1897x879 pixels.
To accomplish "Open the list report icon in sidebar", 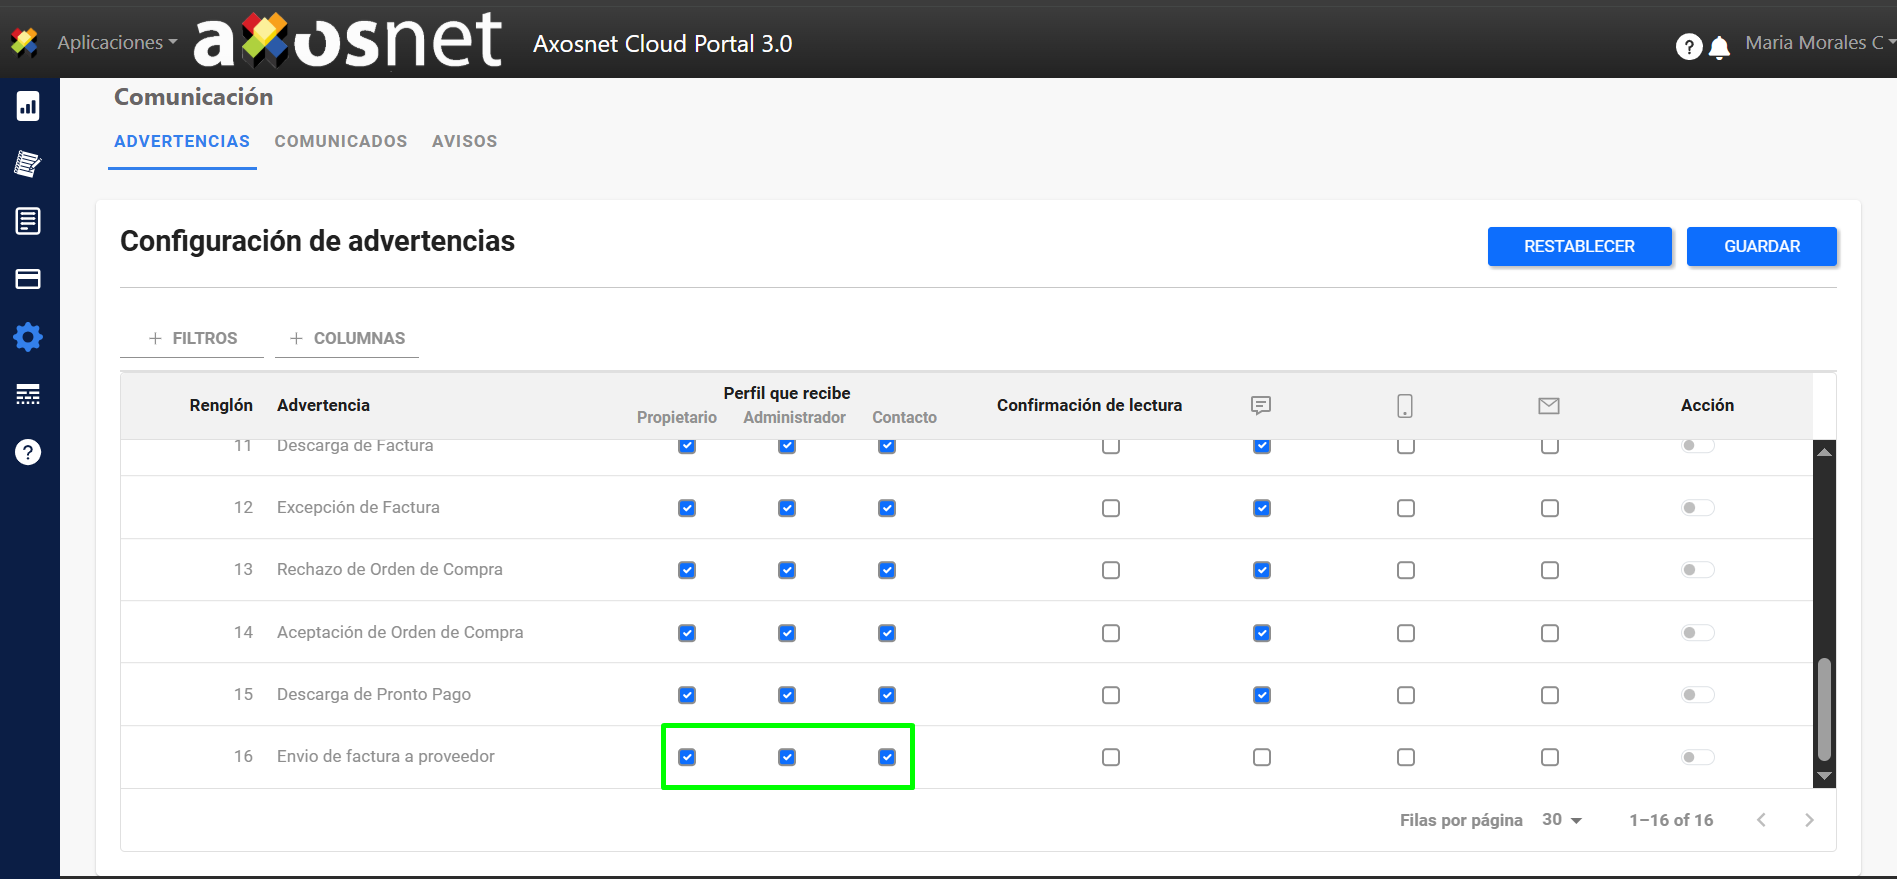I will pos(28,221).
